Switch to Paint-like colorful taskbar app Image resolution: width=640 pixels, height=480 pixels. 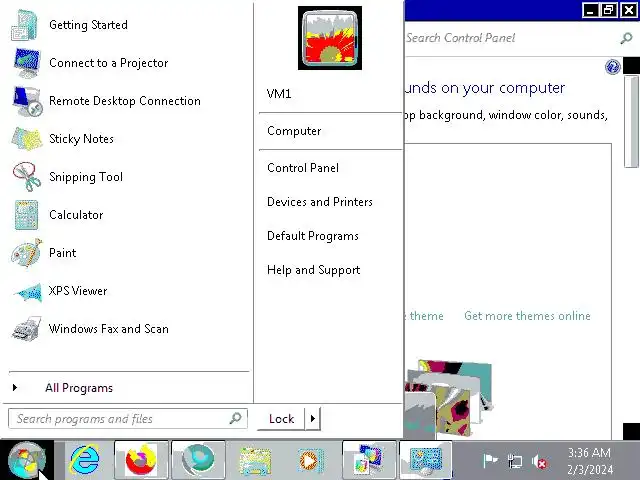[369, 460]
